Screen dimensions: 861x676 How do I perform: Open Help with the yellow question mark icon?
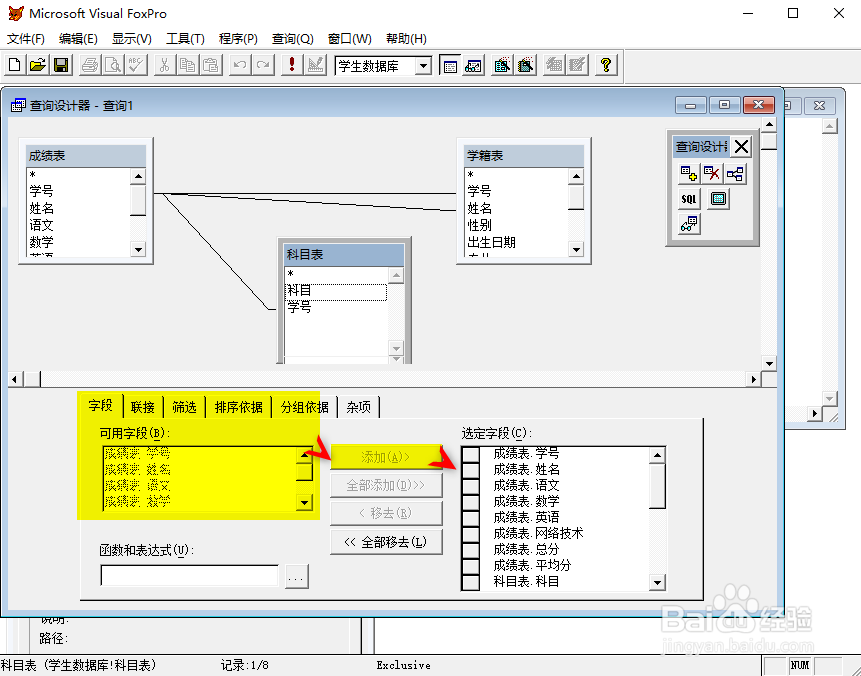coord(606,65)
